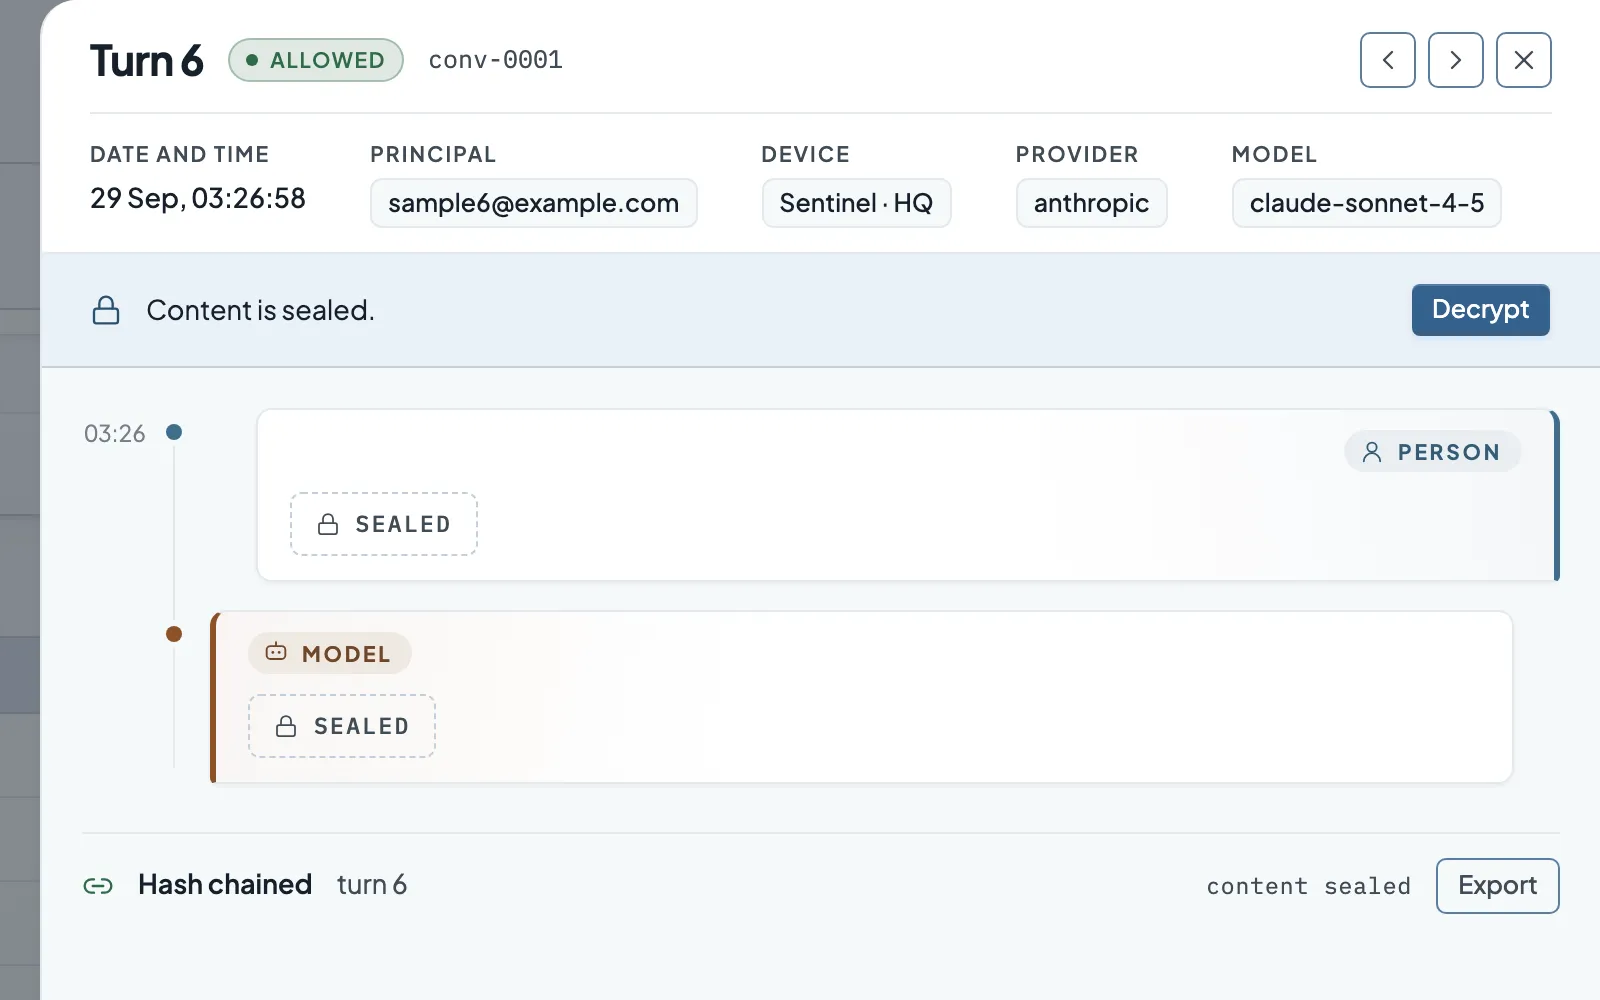Image resolution: width=1600 pixels, height=1000 pixels.
Task: Click the MODEL role badge
Action: [329, 654]
